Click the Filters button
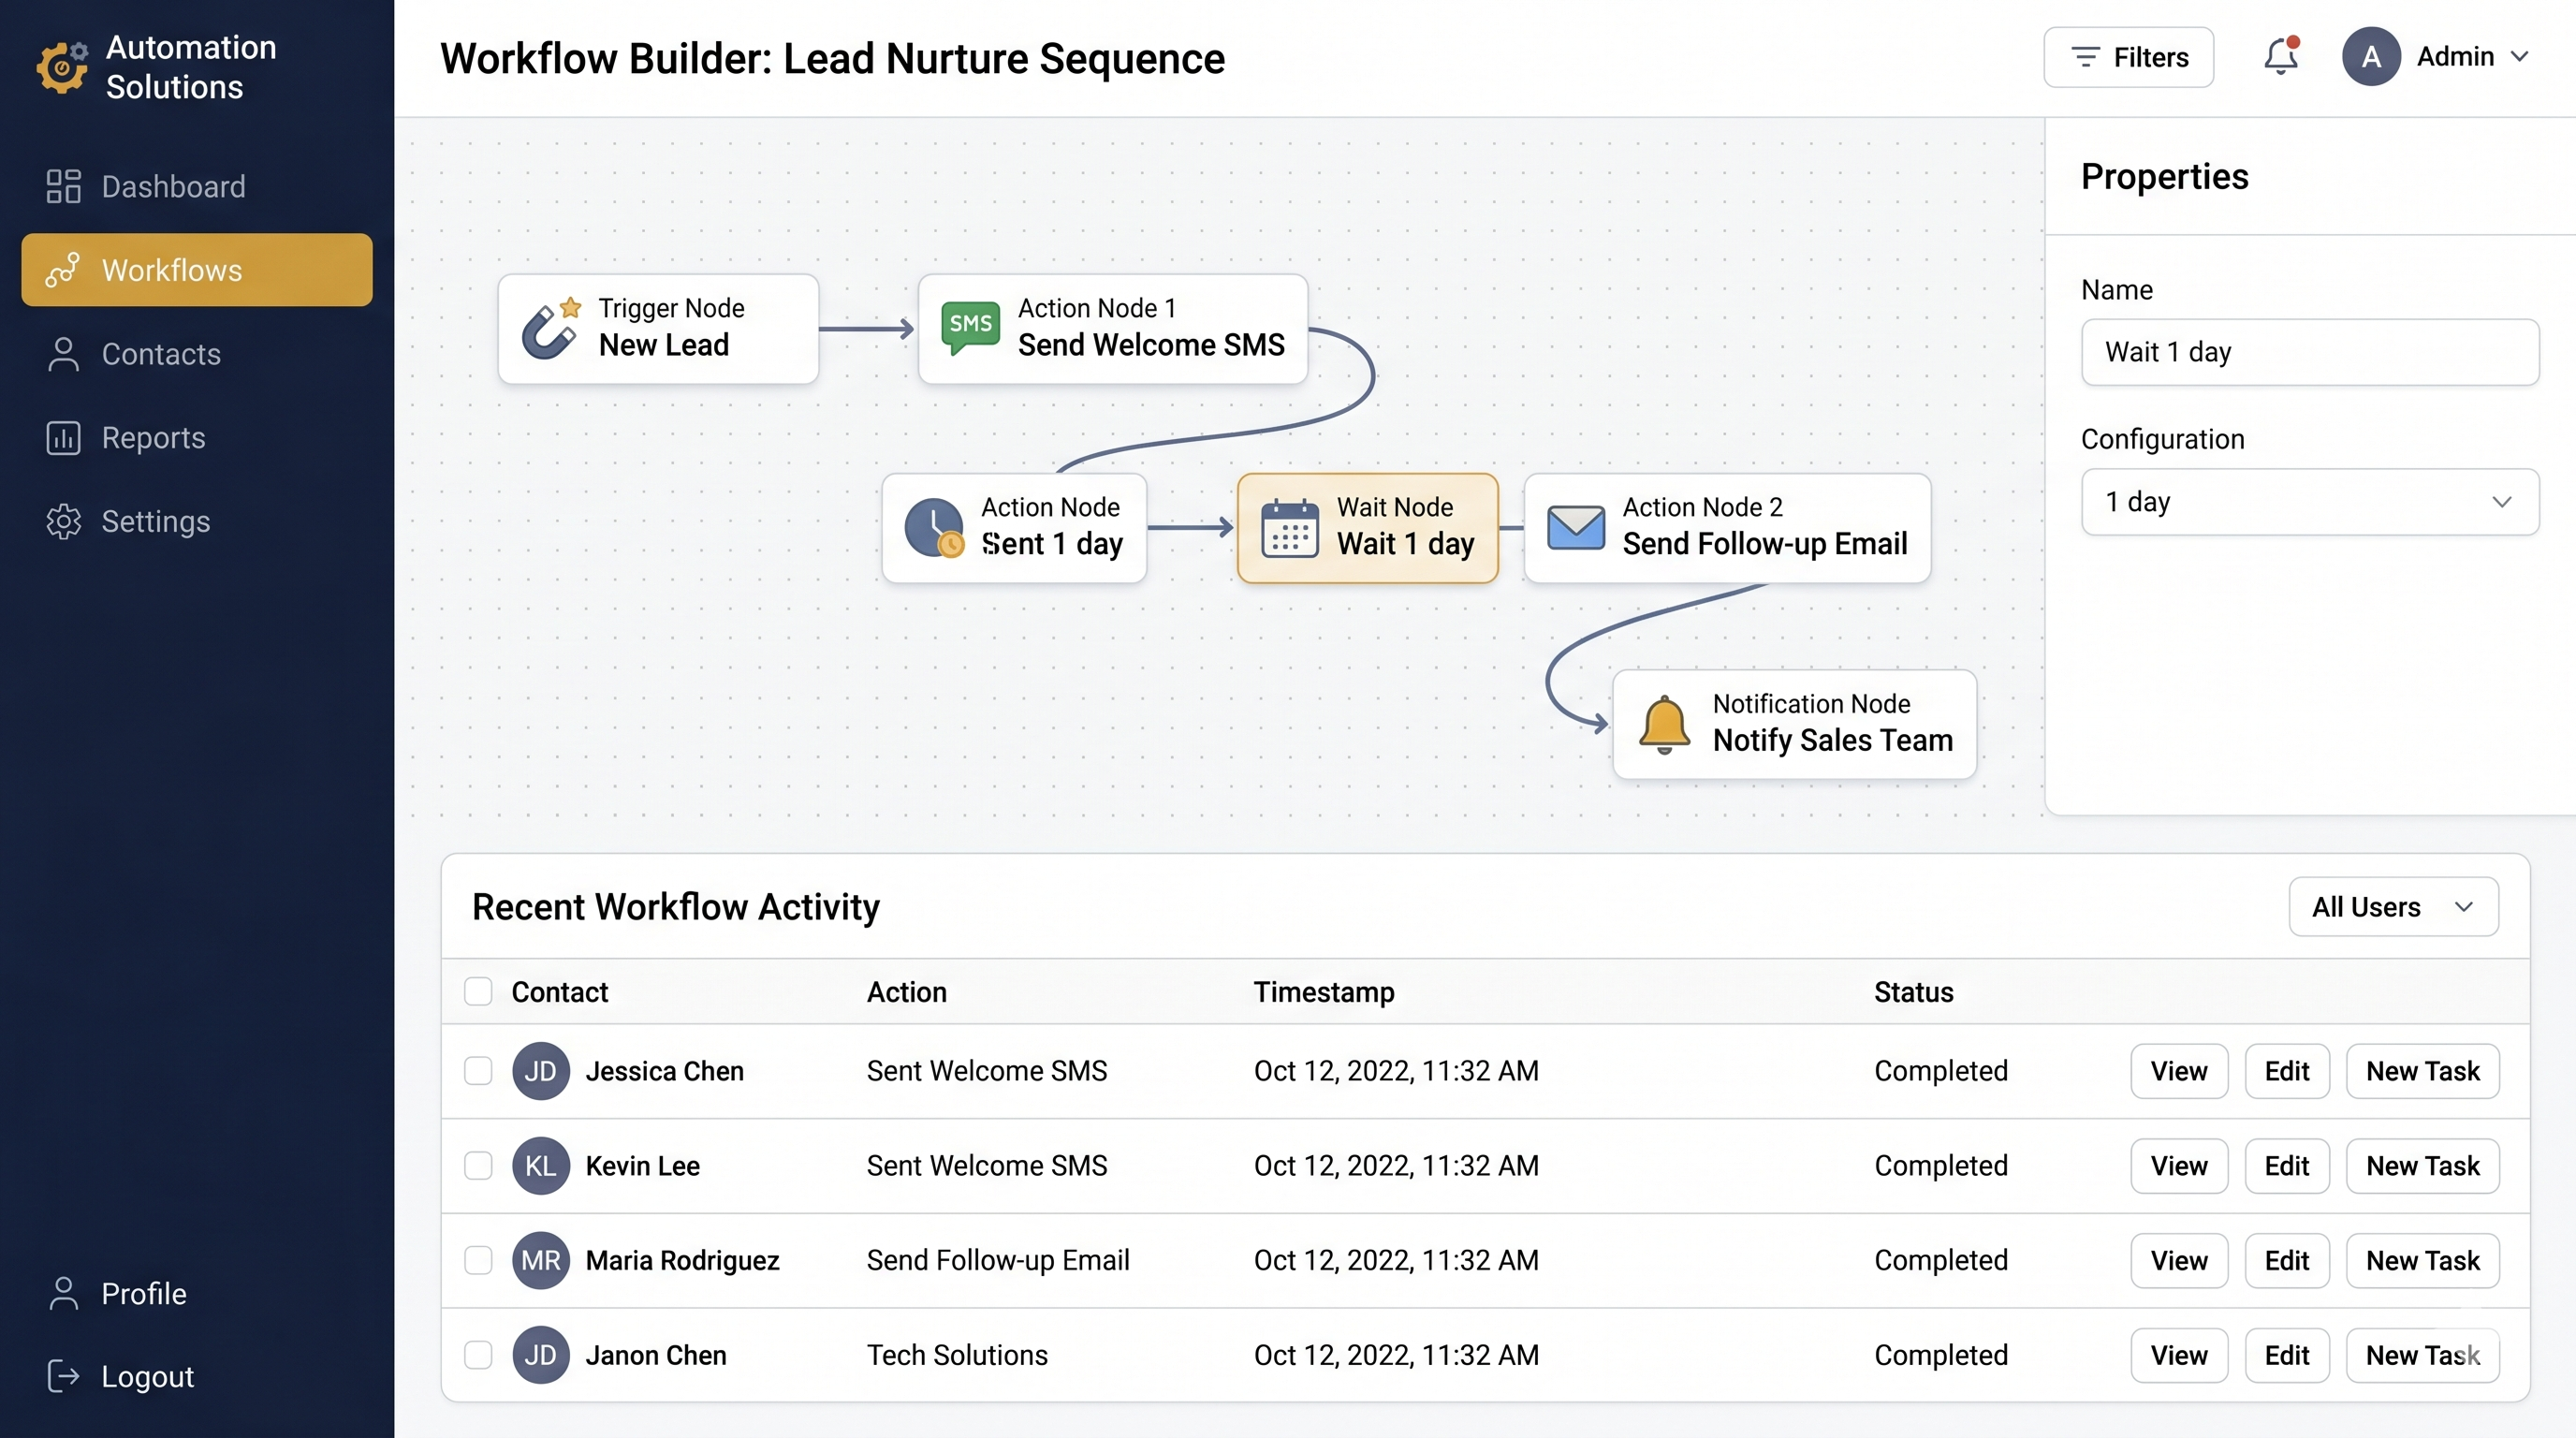The width and height of the screenshot is (2576, 1438). pos(2128,57)
